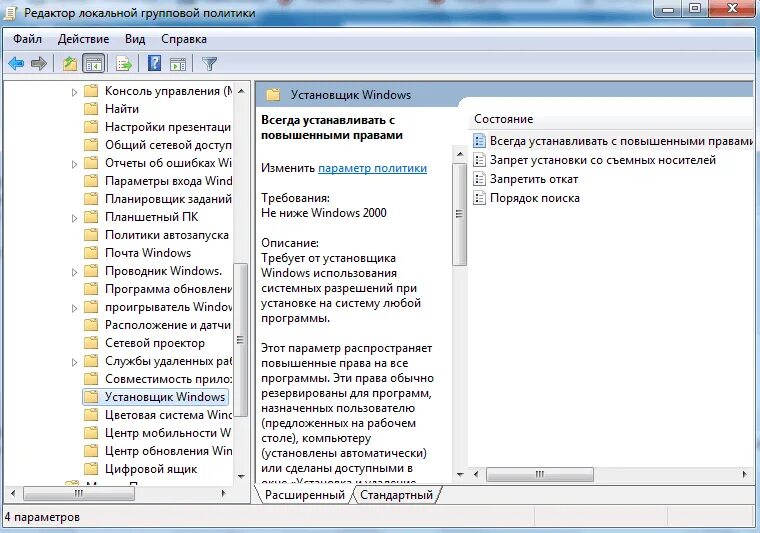Click the policy icon beside Запретить откат

[479, 179]
